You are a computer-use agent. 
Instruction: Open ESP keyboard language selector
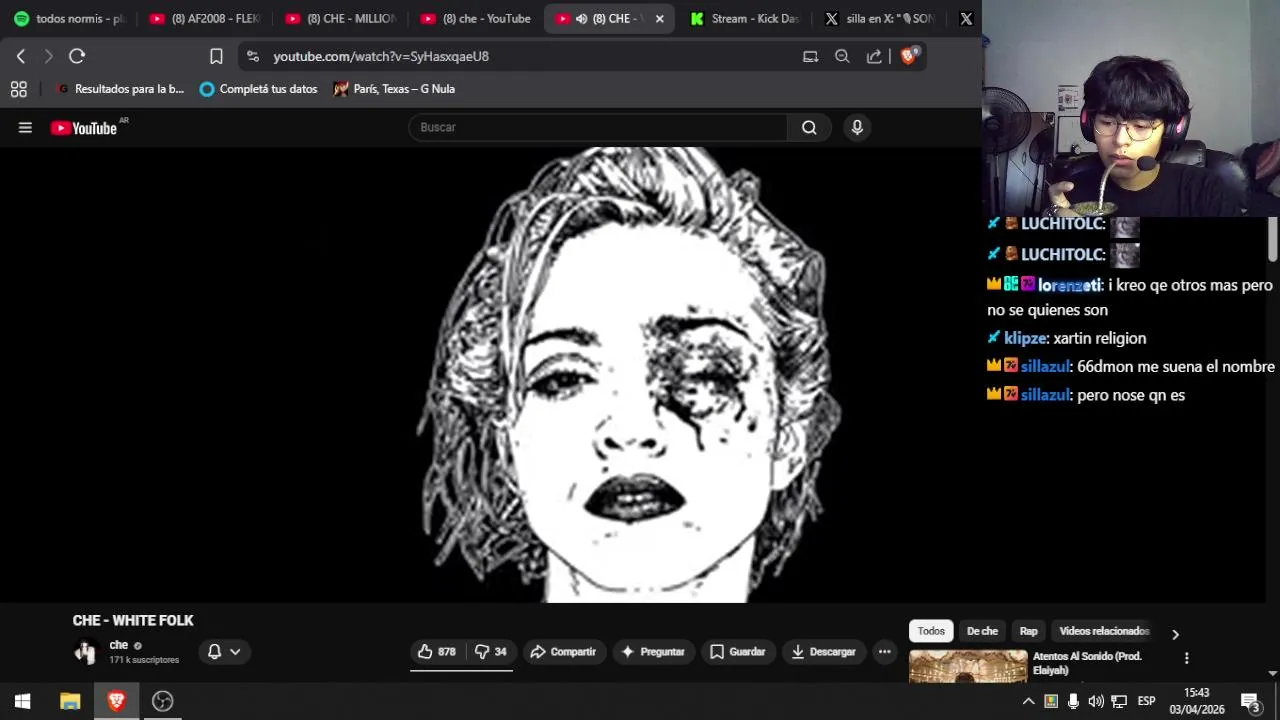tap(1146, 701)
